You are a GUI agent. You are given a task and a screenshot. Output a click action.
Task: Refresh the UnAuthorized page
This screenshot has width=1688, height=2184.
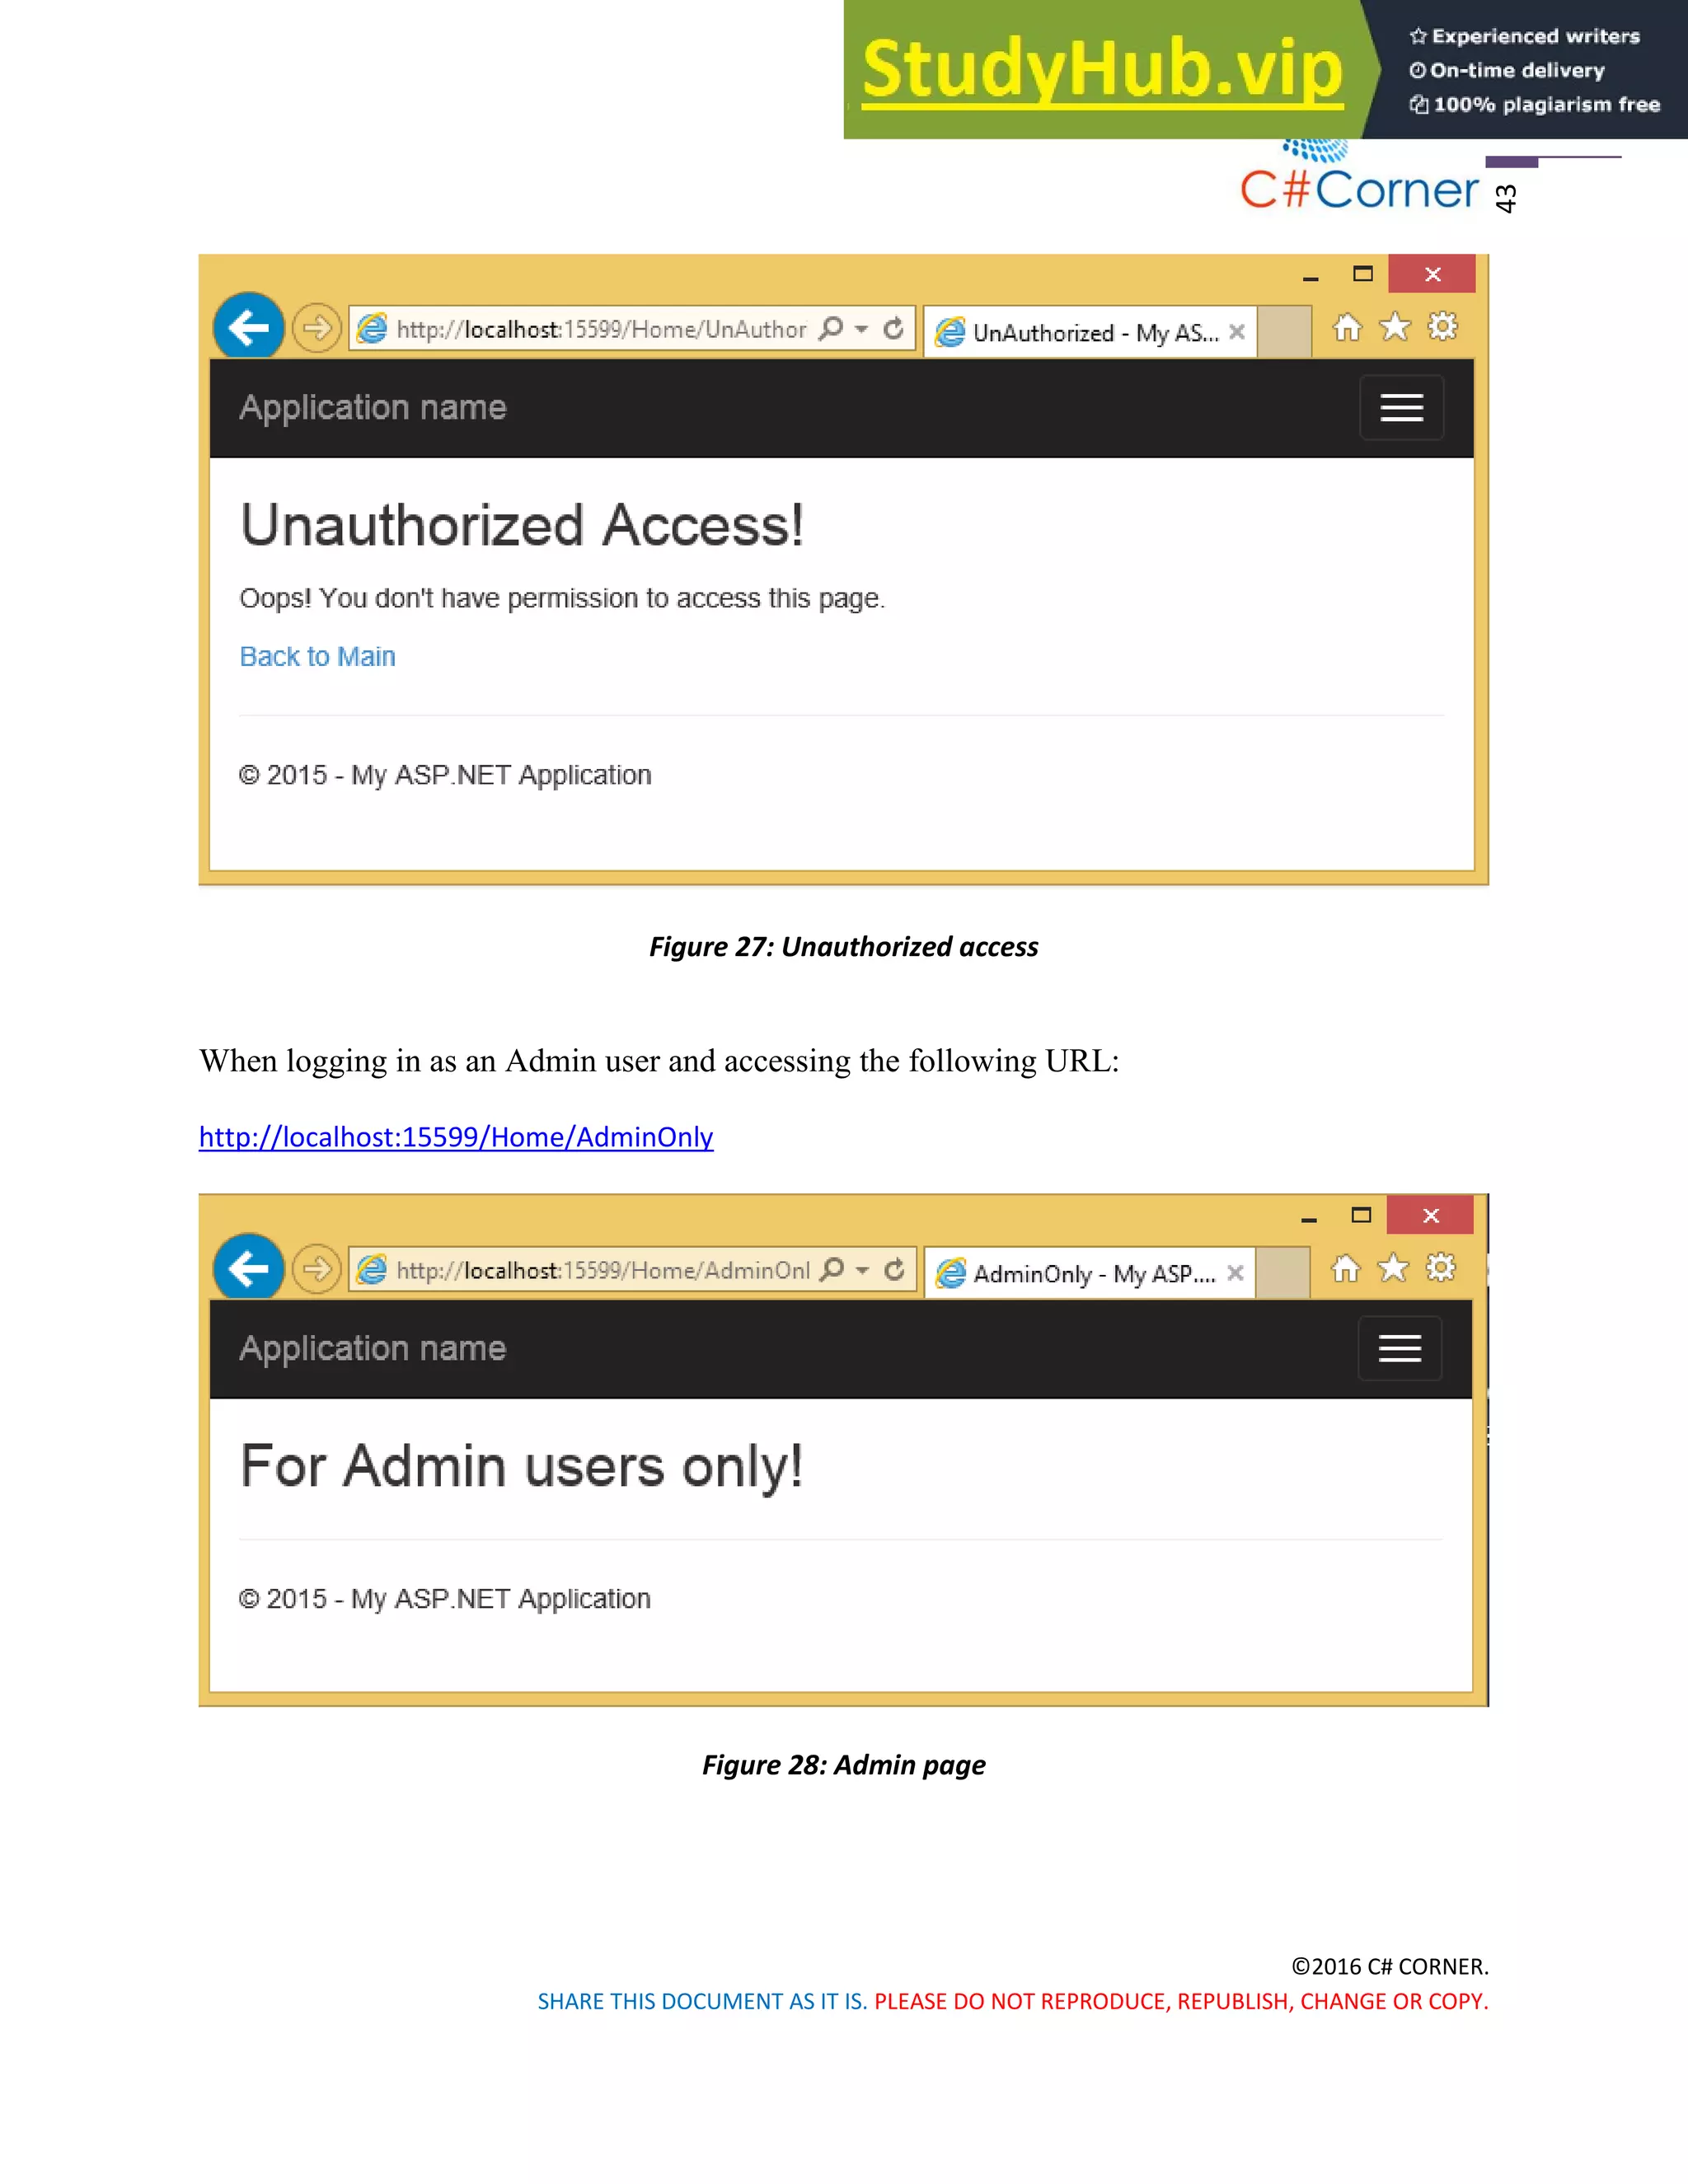894,328
